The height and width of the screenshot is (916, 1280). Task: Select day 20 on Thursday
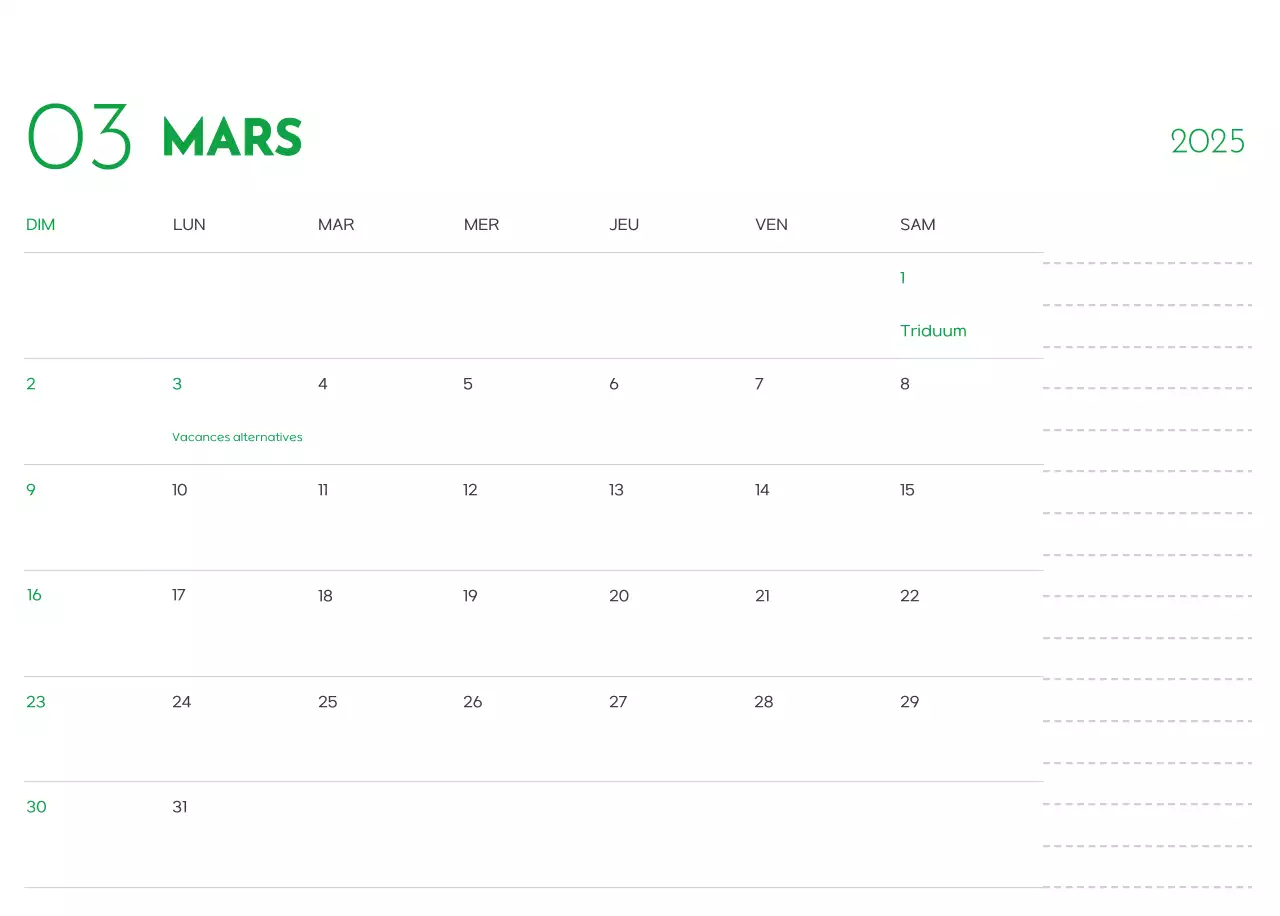click(619, 596)
